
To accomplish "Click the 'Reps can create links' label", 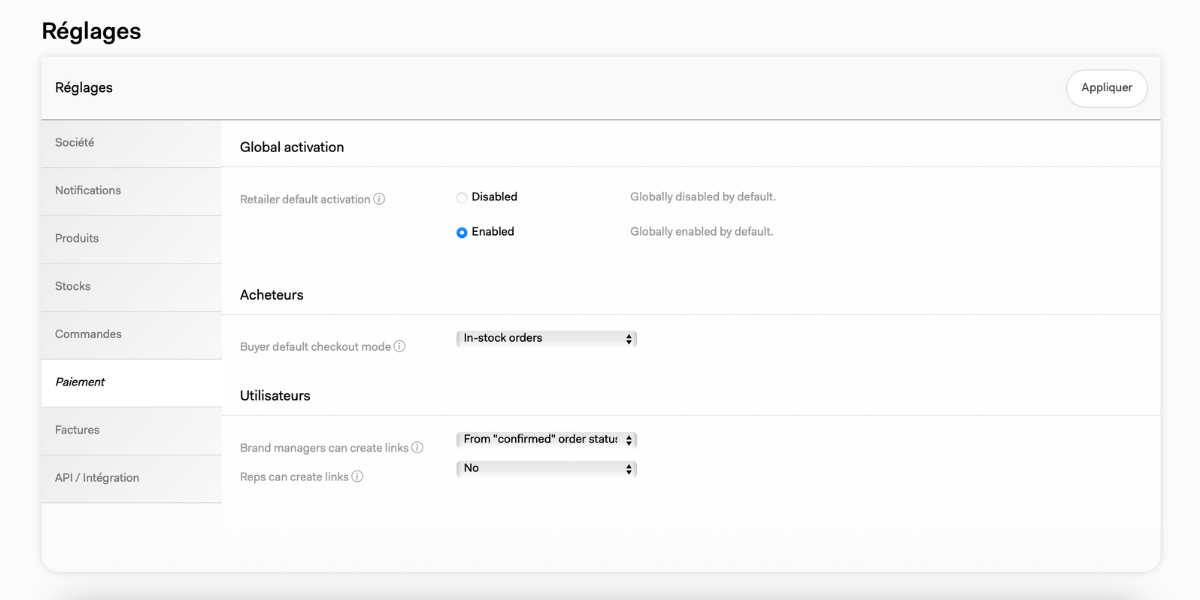I will (294, 477).
